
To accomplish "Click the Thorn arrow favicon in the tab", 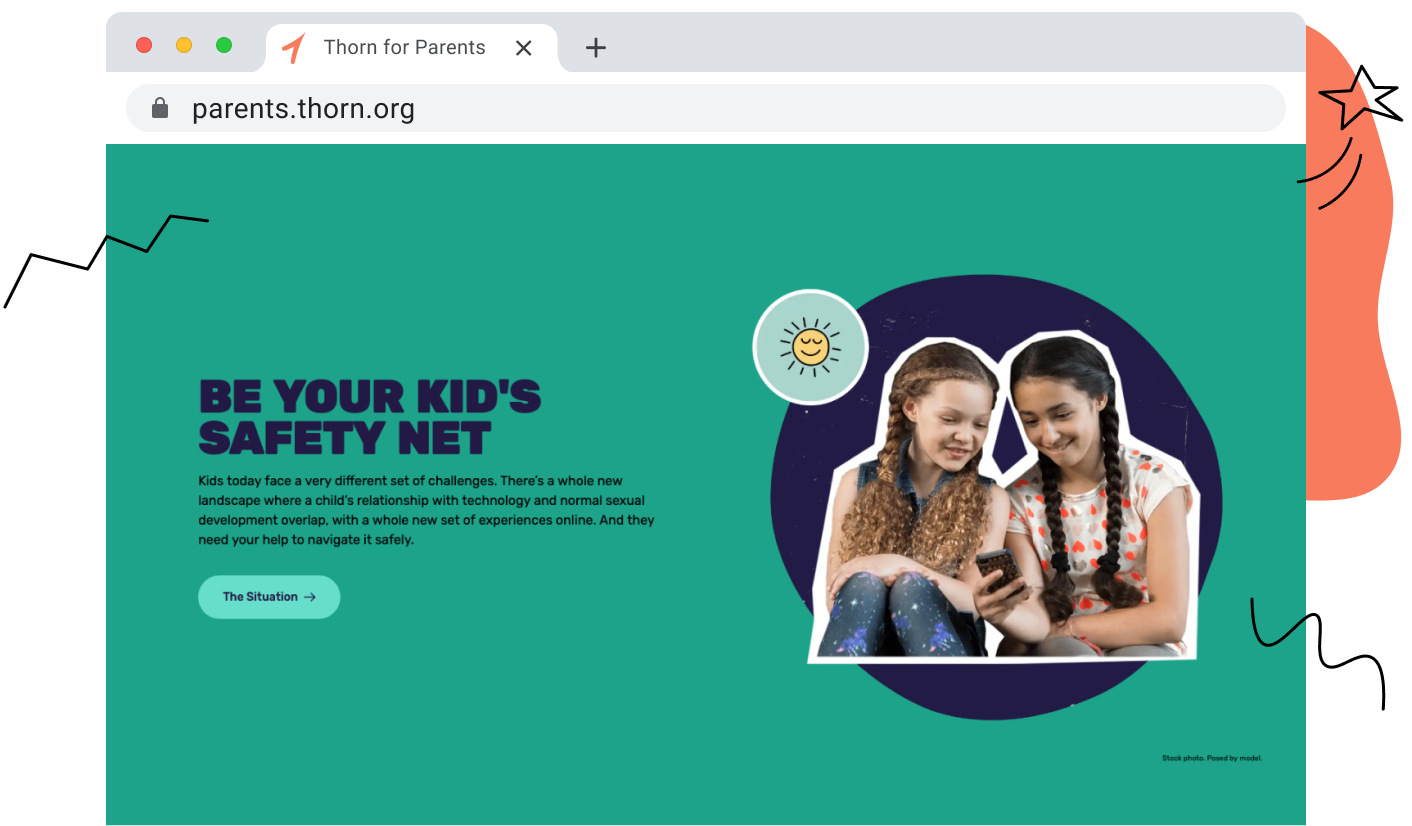I will [x=294, y=47].
